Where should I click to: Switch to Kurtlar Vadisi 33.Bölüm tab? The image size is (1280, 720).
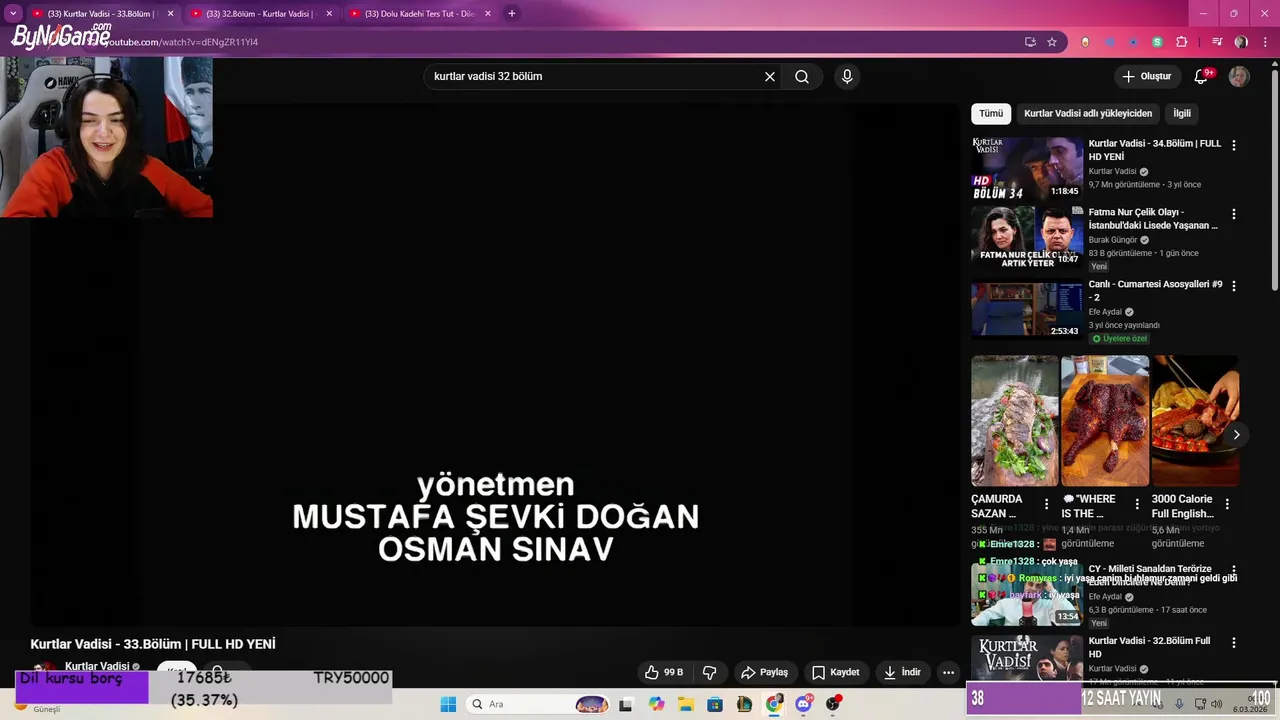pos(100,14)
